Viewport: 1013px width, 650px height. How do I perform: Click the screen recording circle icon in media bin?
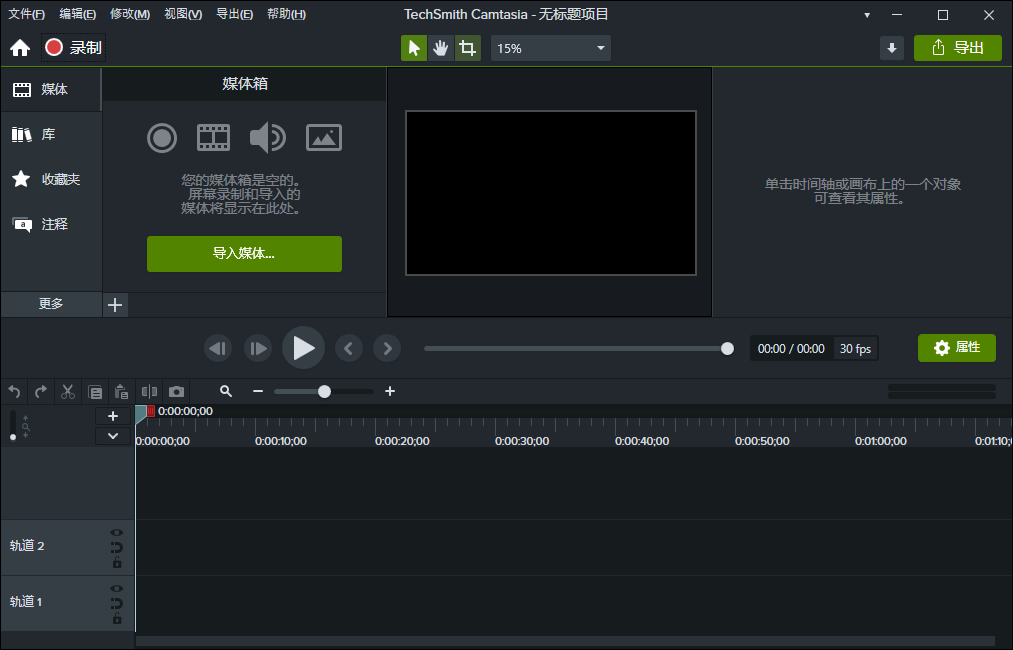[162, 138]
